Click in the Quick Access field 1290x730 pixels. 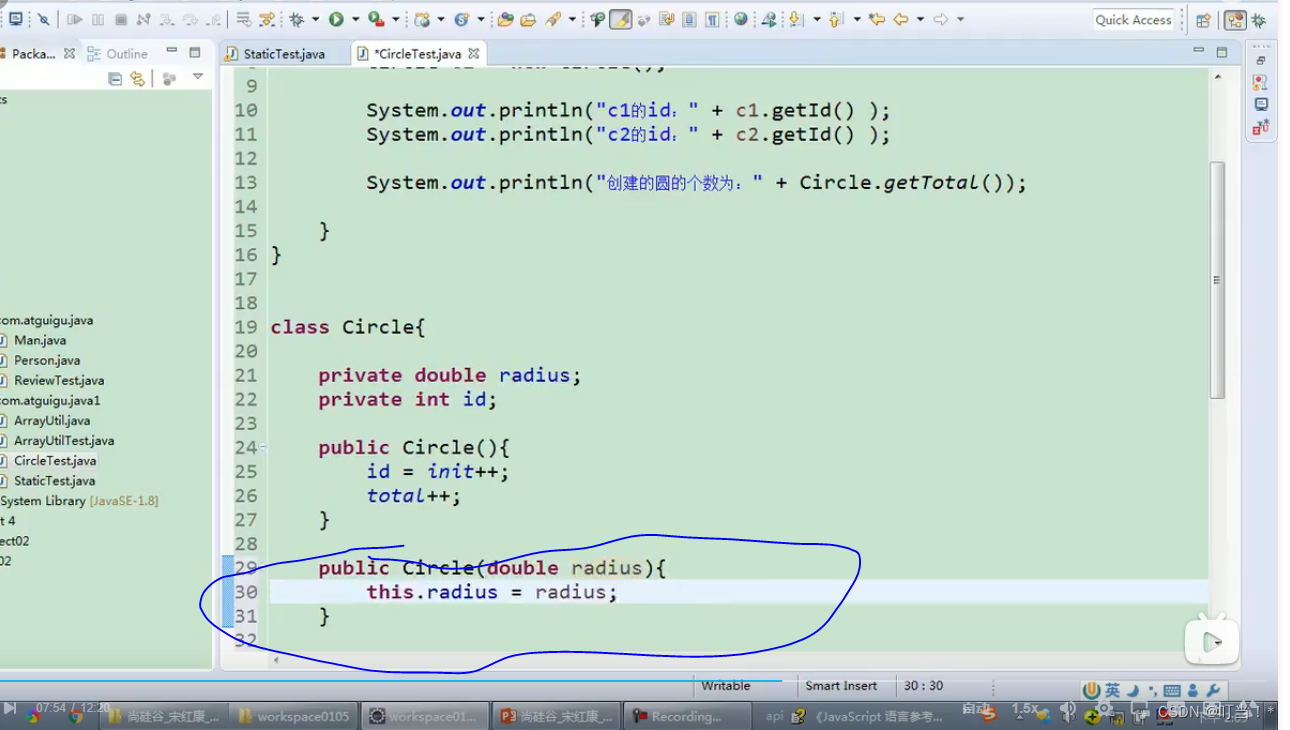(1133, 19)
